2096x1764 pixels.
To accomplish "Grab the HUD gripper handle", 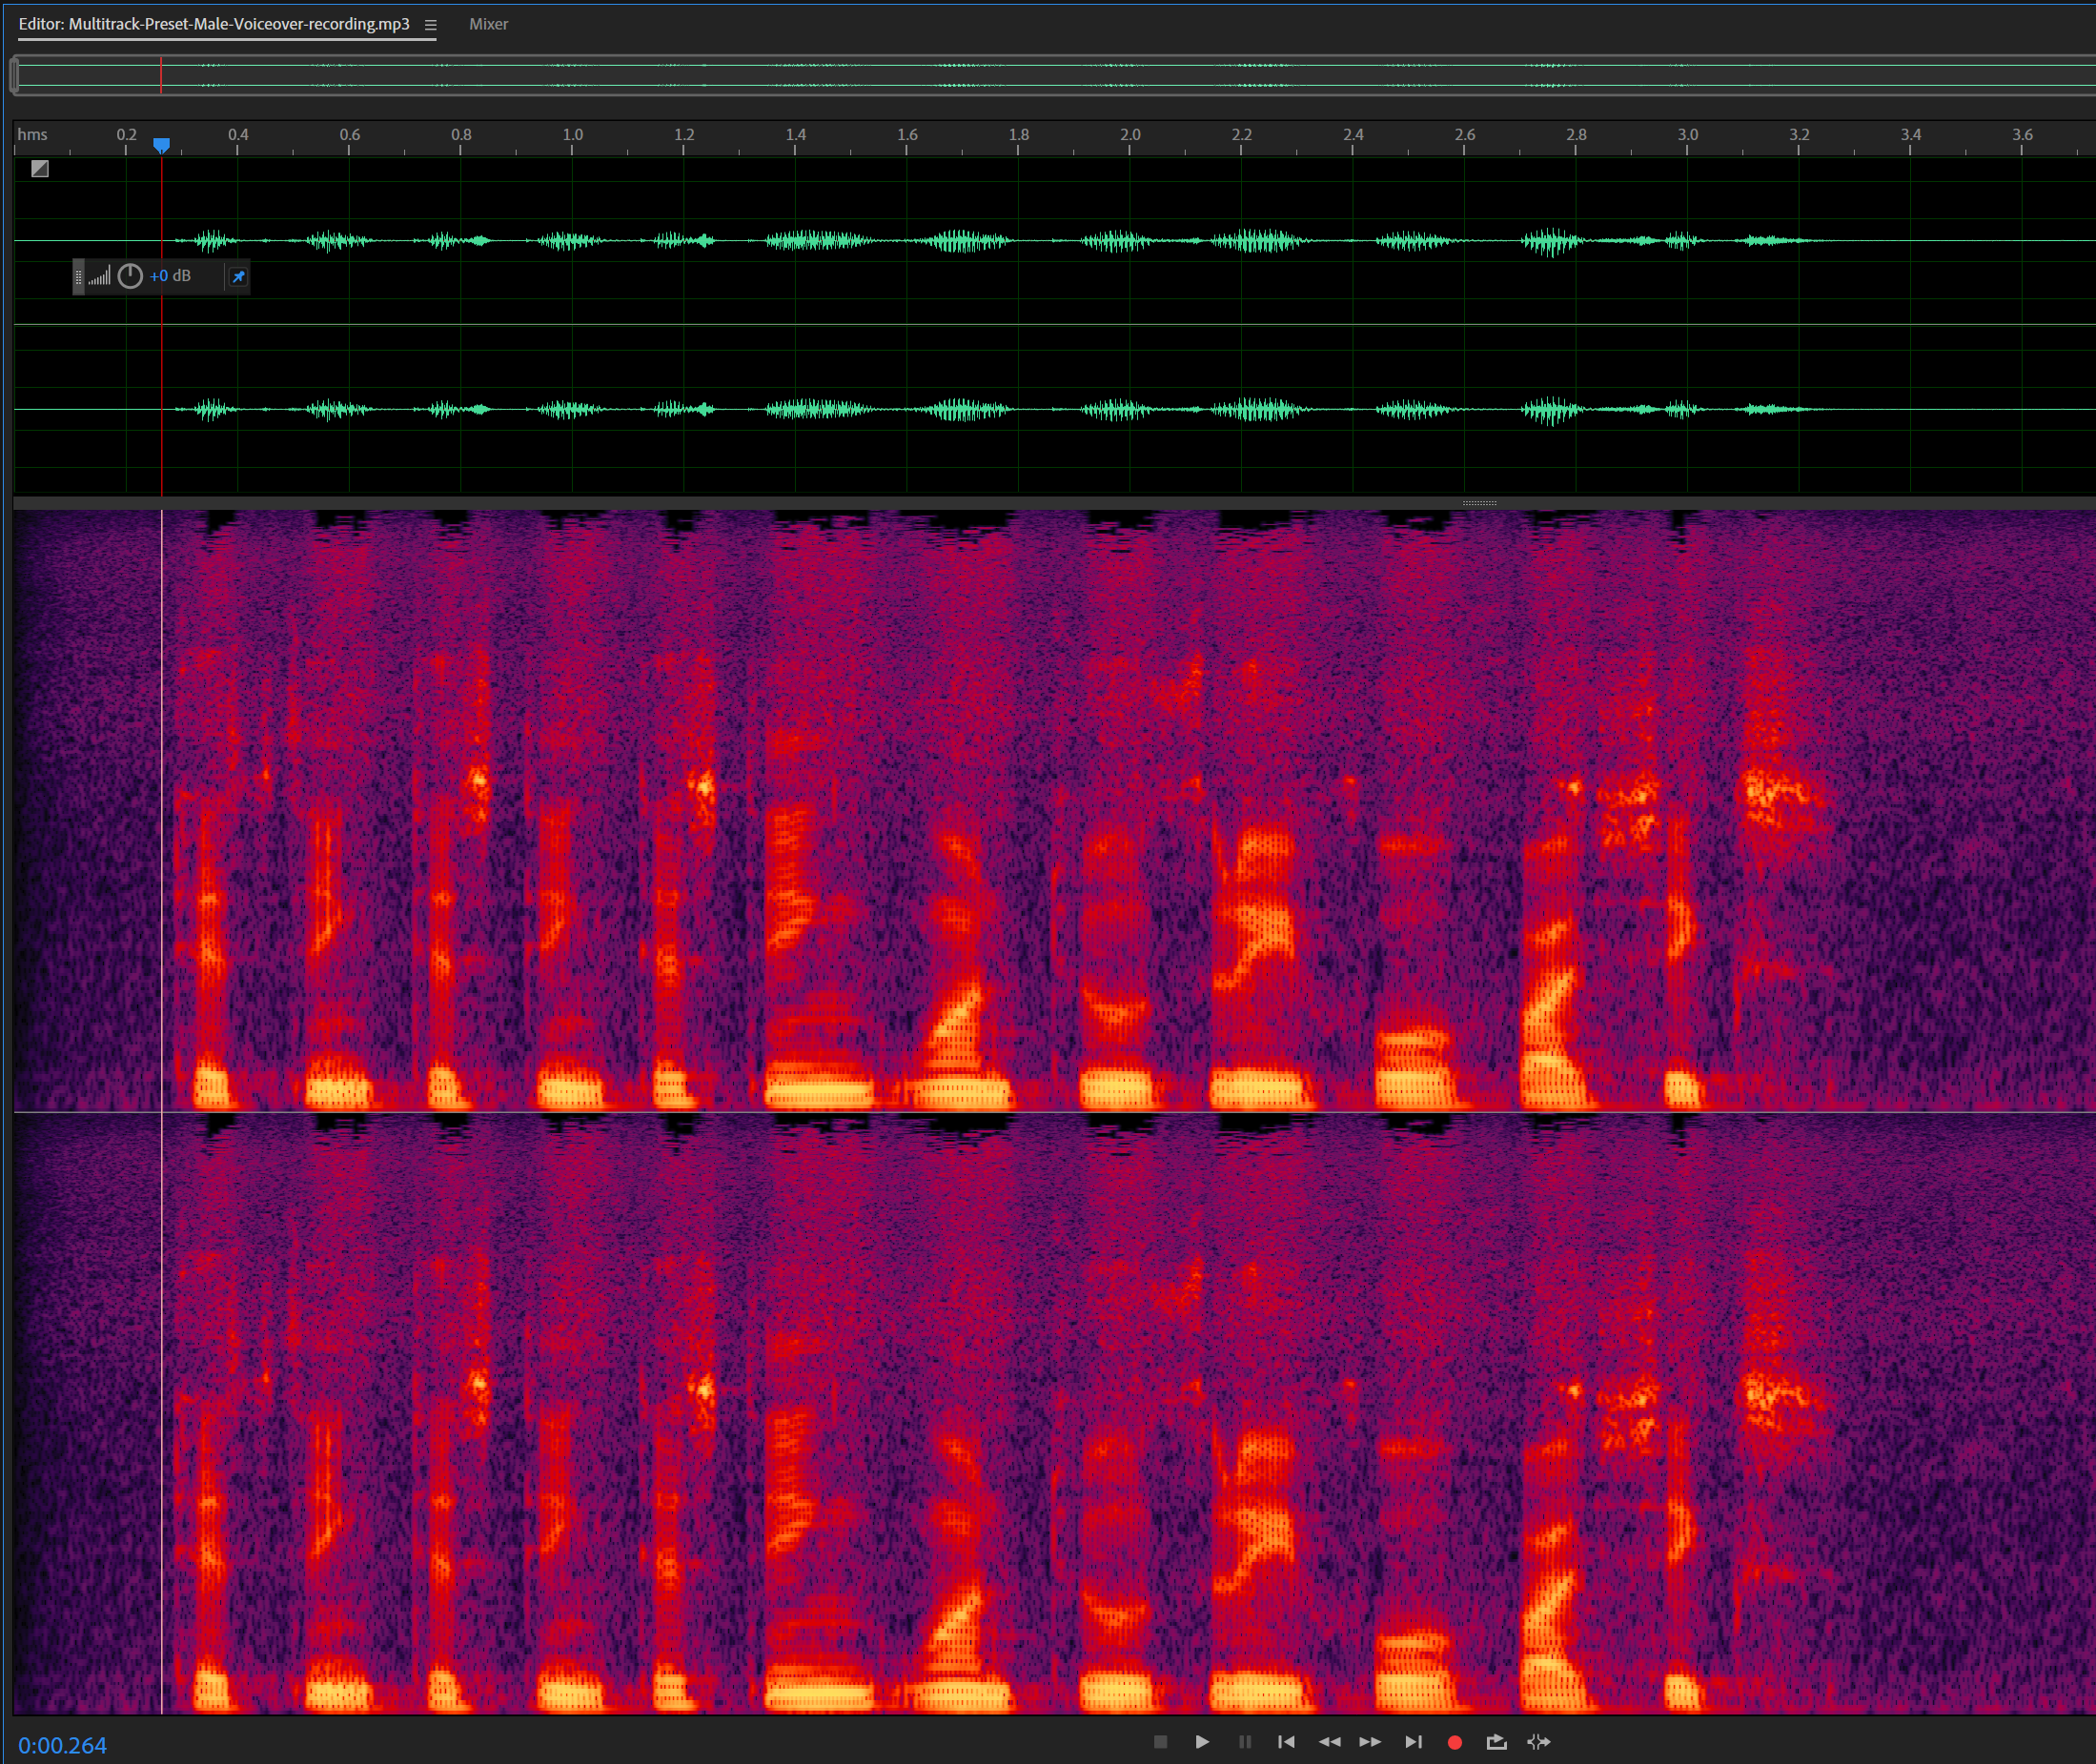I will (x=79, y=277).
